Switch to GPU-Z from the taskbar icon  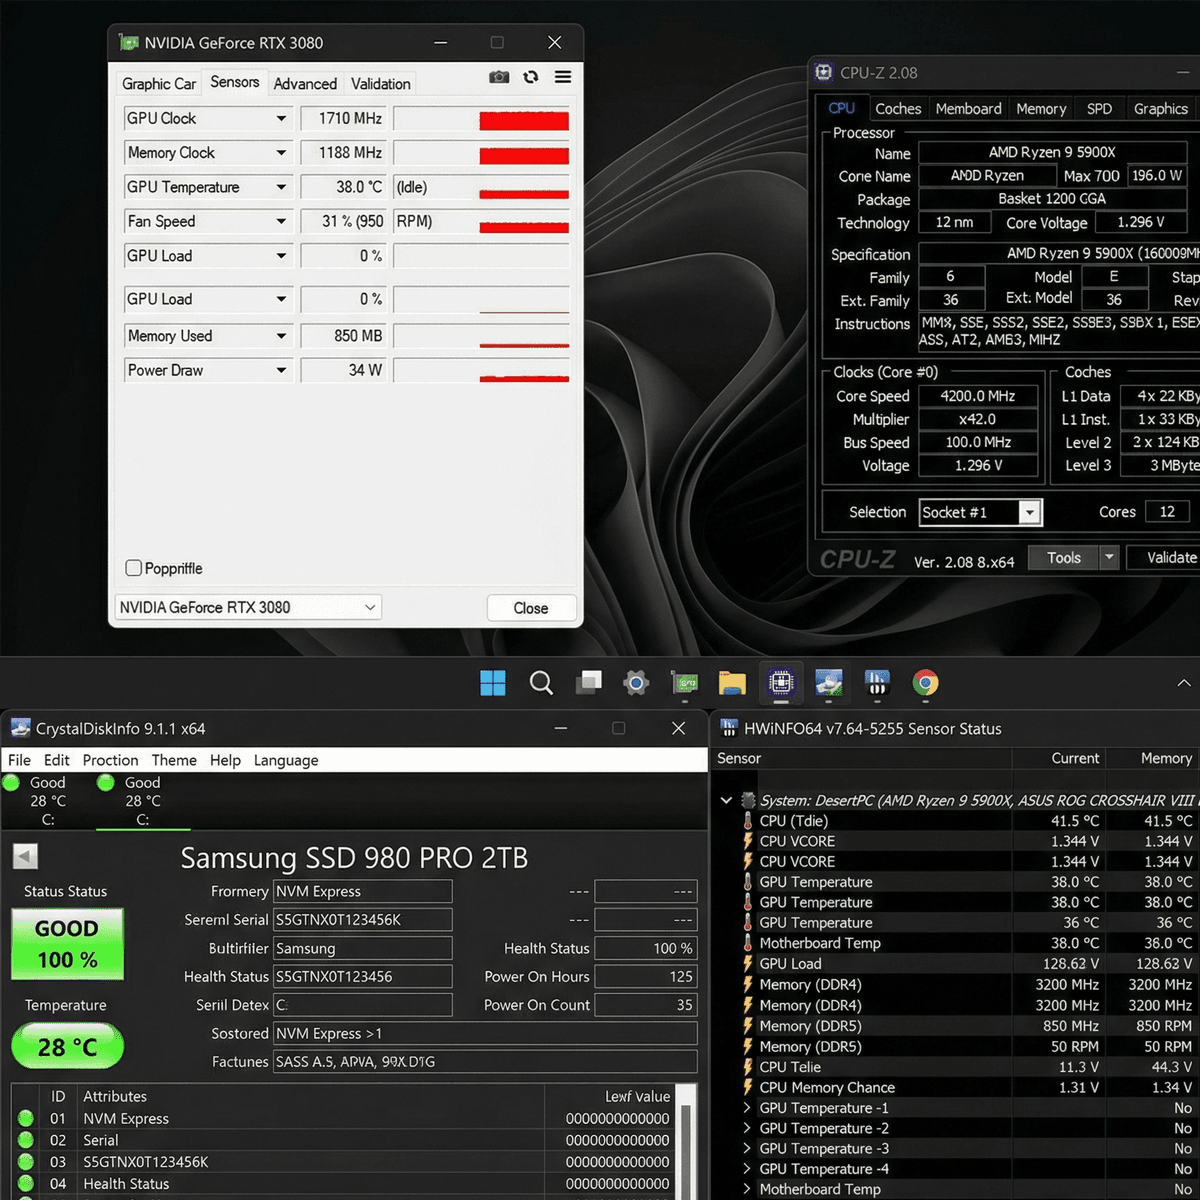point(685,683)
